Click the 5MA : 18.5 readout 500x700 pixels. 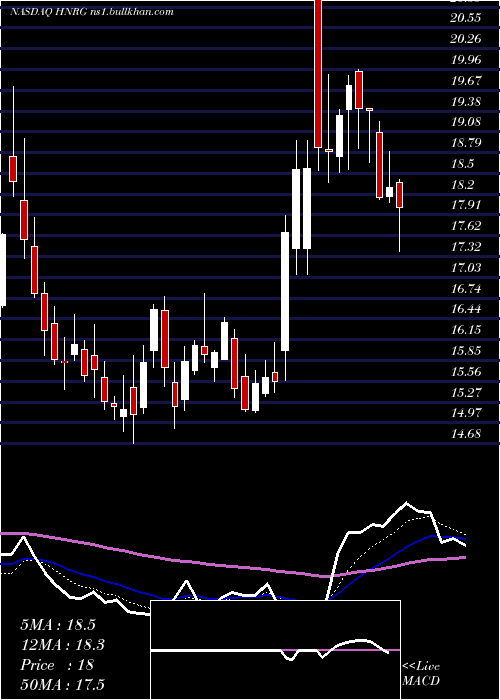(x=58, y=625)
